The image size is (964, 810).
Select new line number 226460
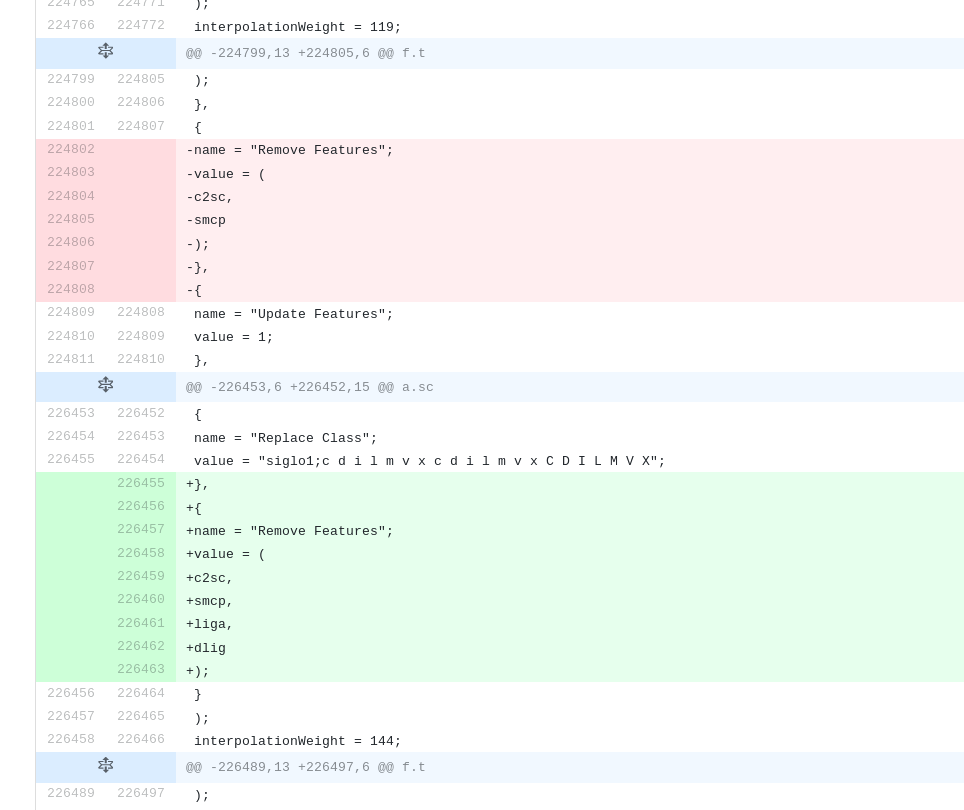[141, 599]
